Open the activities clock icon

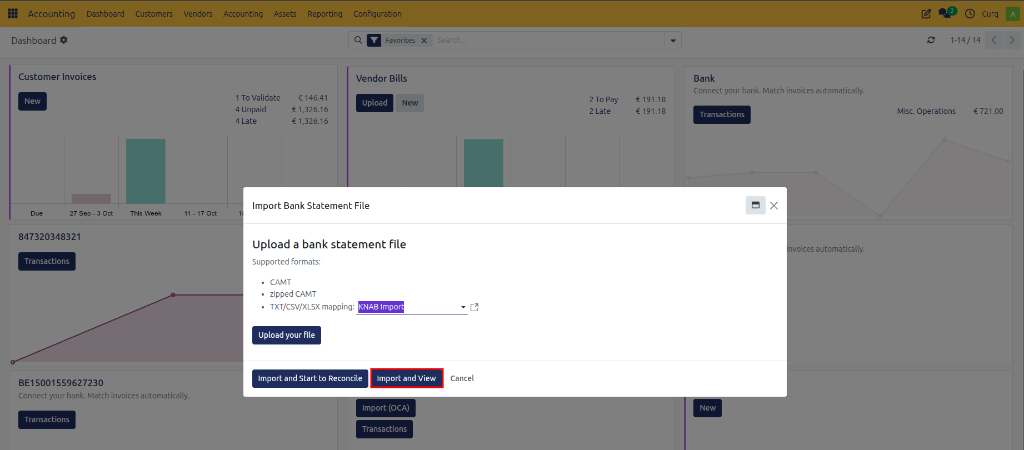(x=970, y=14)
